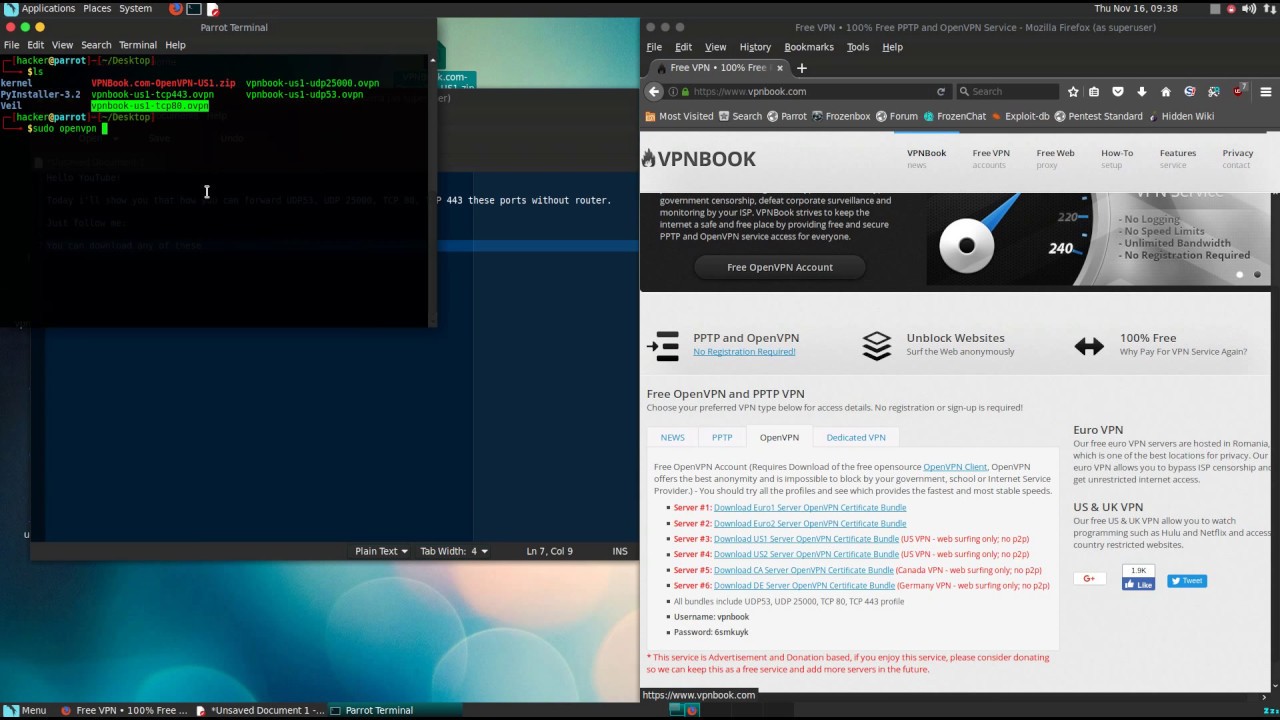
Task: Switch to the Dedicated VPN tab
Action: click(856, 437)
